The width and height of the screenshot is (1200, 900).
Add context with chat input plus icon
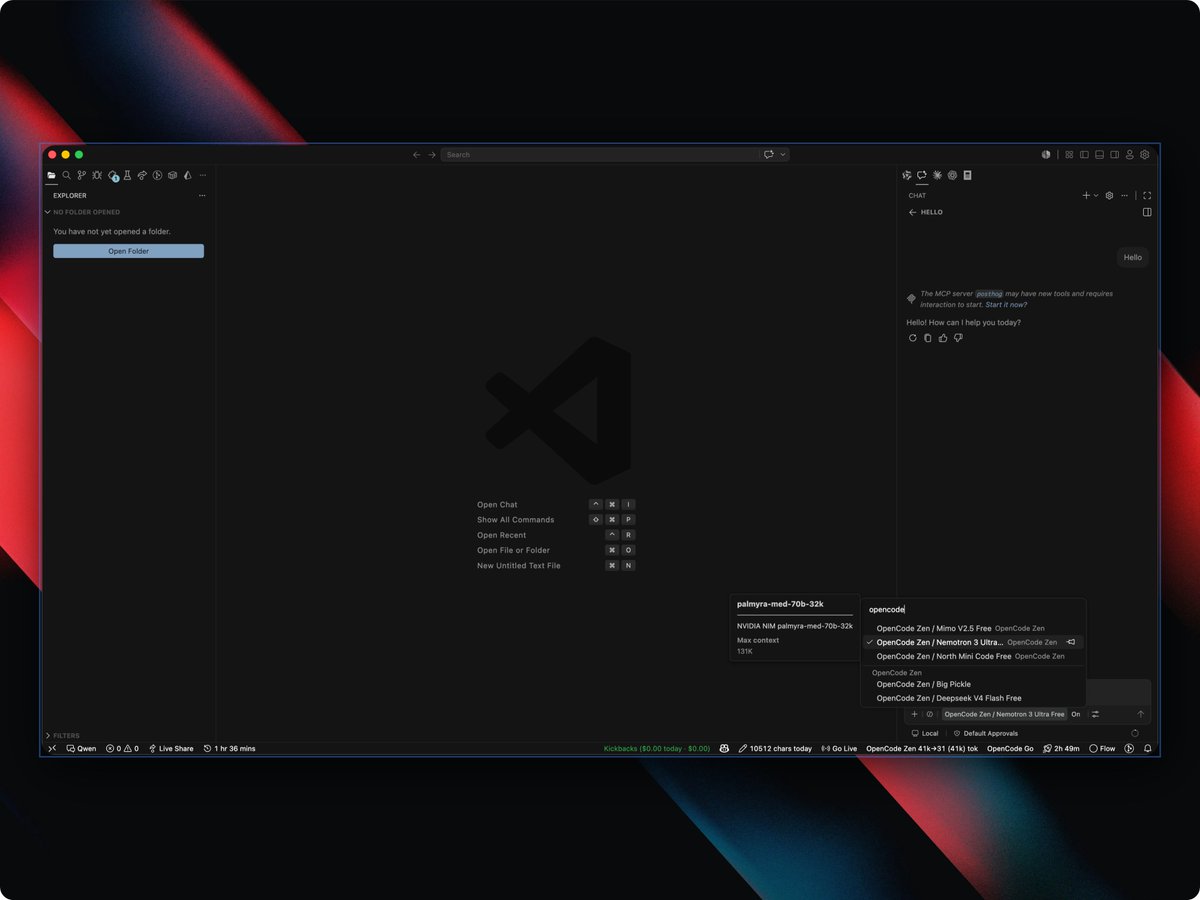(914, 714)
